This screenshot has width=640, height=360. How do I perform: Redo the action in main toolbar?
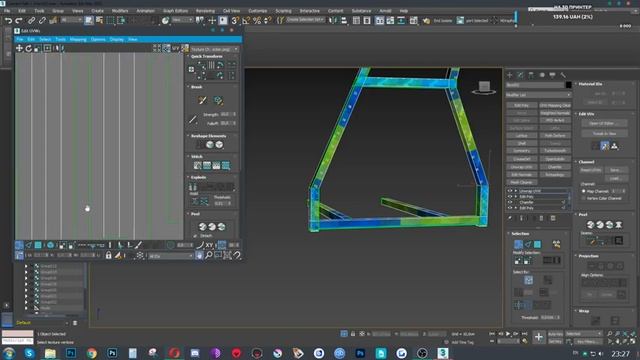pos(19,20)
